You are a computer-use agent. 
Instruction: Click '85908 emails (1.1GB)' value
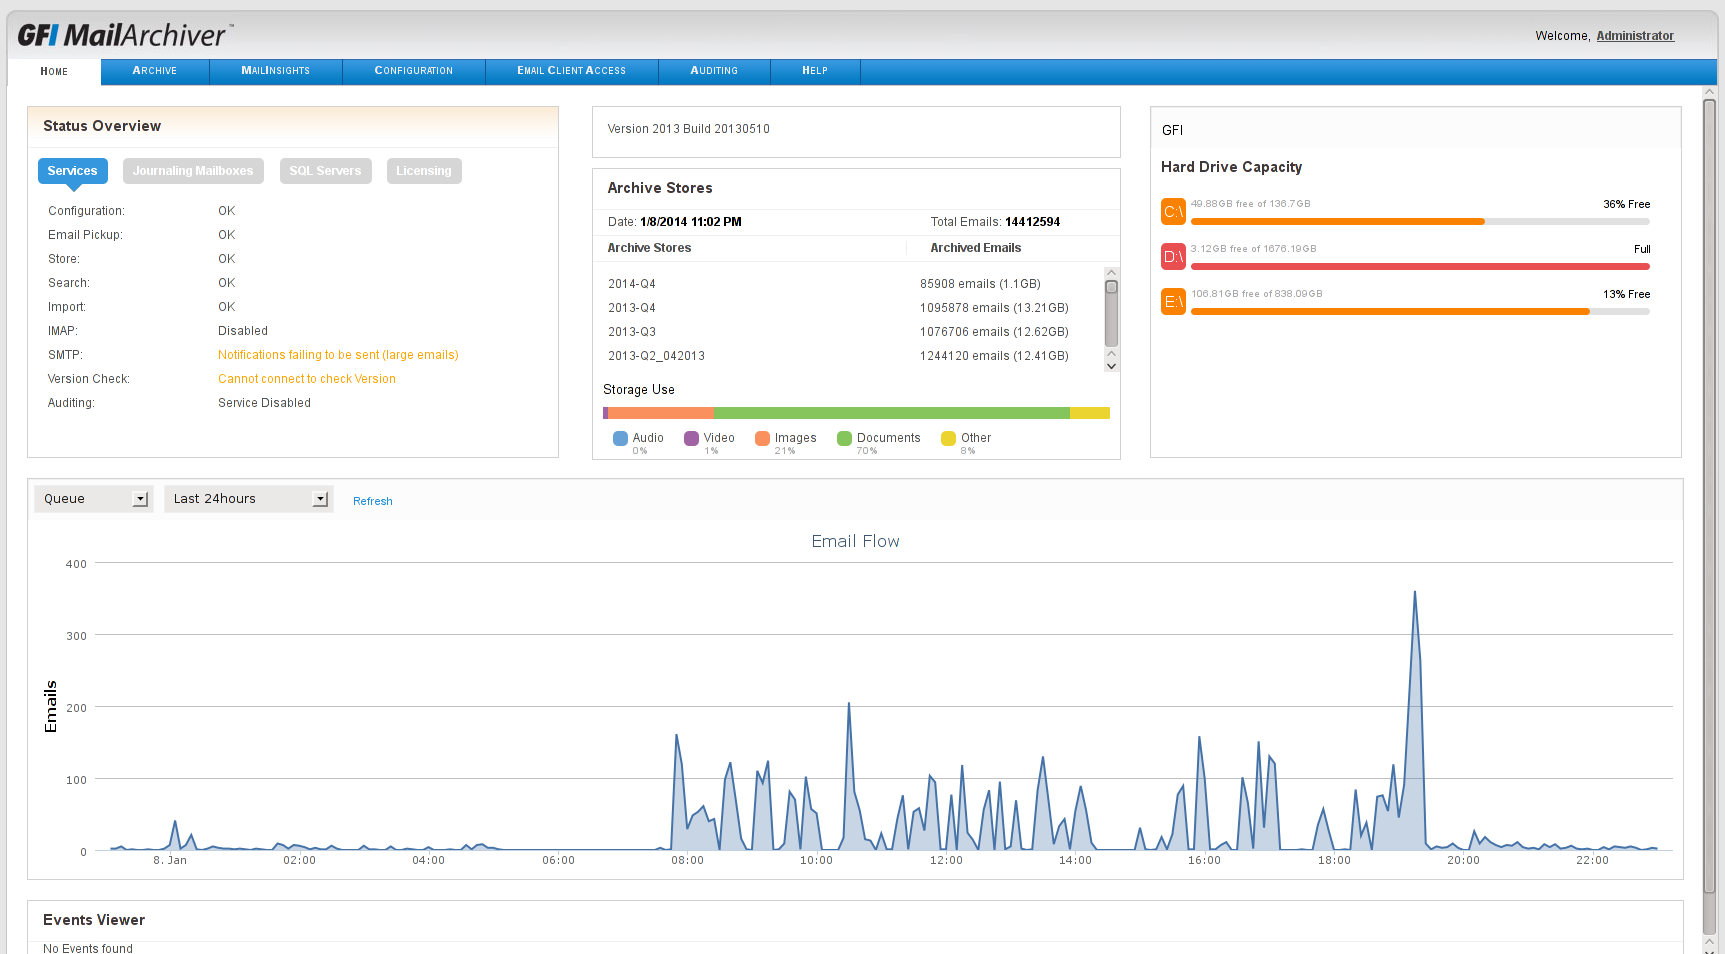(980, 284)
